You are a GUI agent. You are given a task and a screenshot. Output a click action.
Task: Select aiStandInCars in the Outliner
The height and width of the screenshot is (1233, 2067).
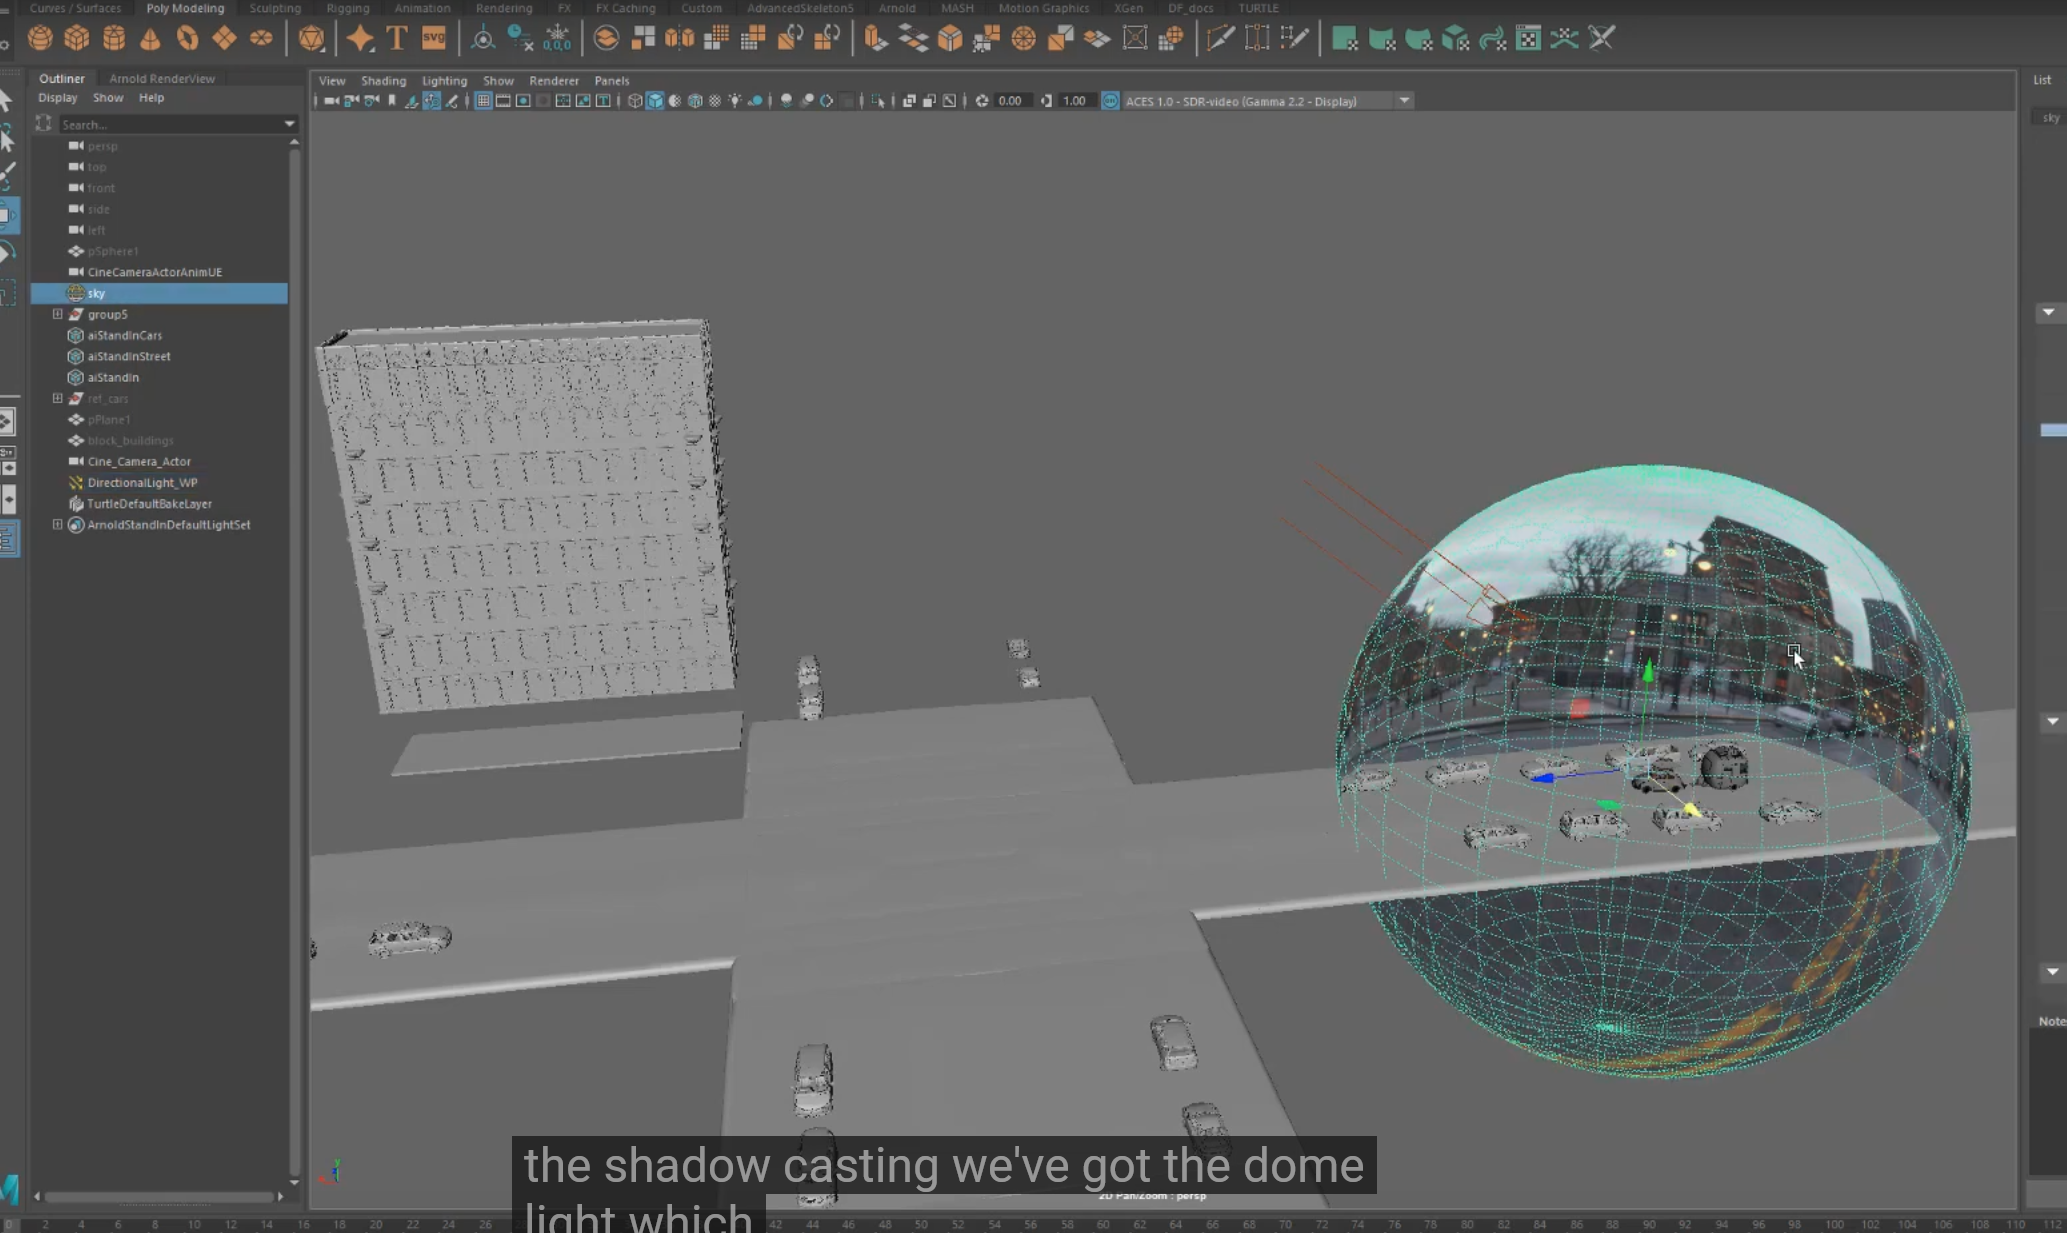point(124,335)
